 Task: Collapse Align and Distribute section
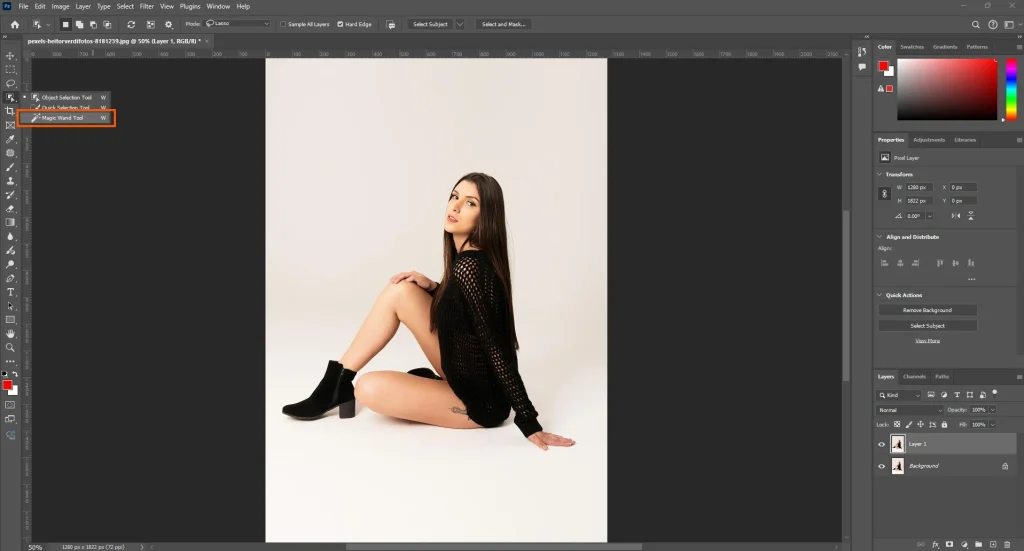click(880, 237)
